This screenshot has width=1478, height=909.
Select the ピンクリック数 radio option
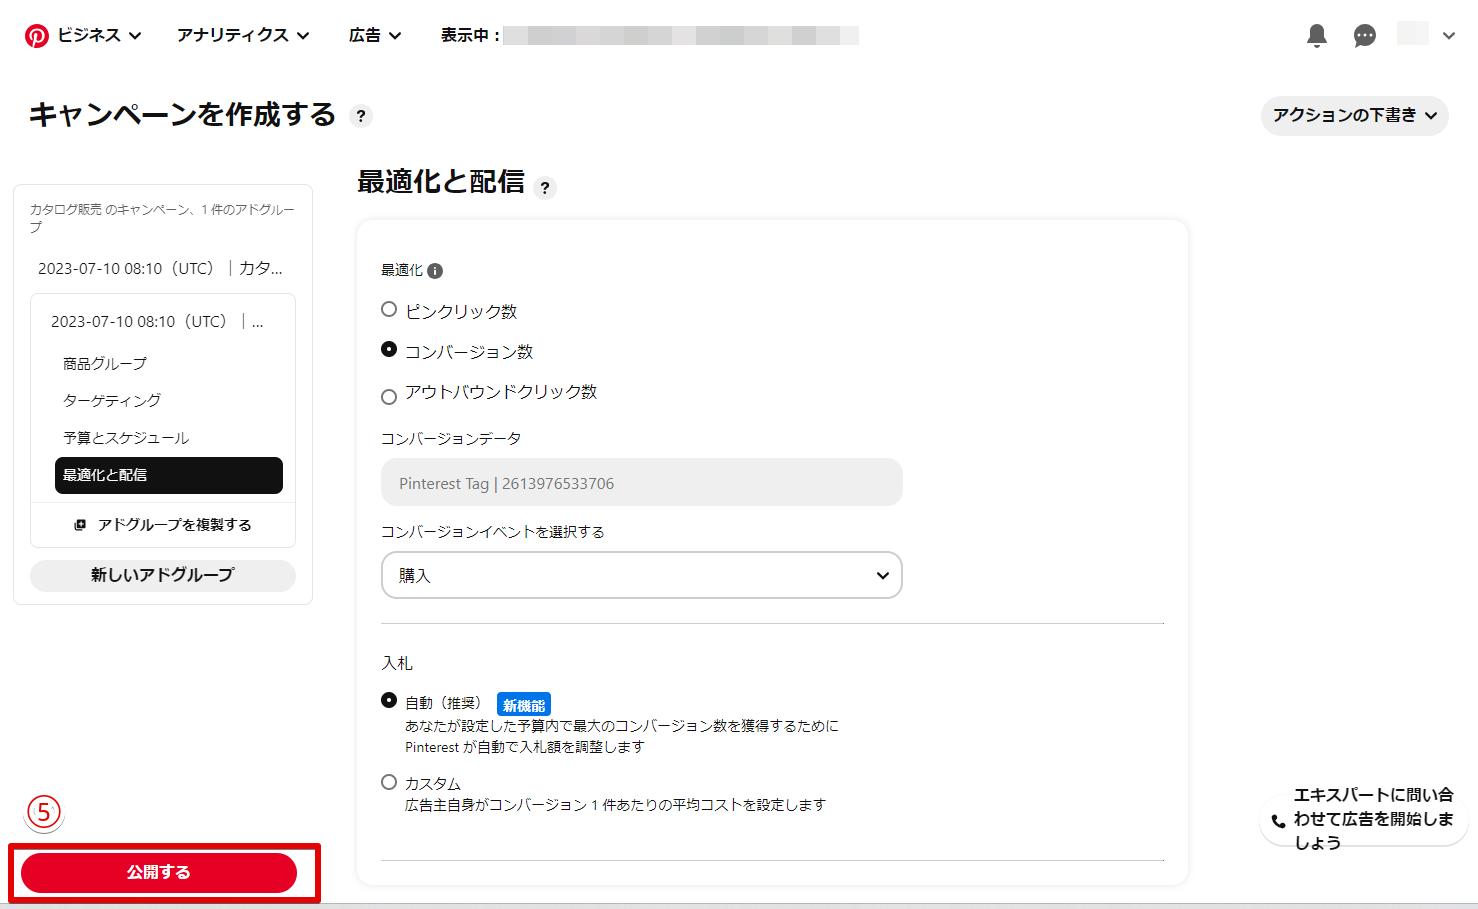[x=389, y=310]
